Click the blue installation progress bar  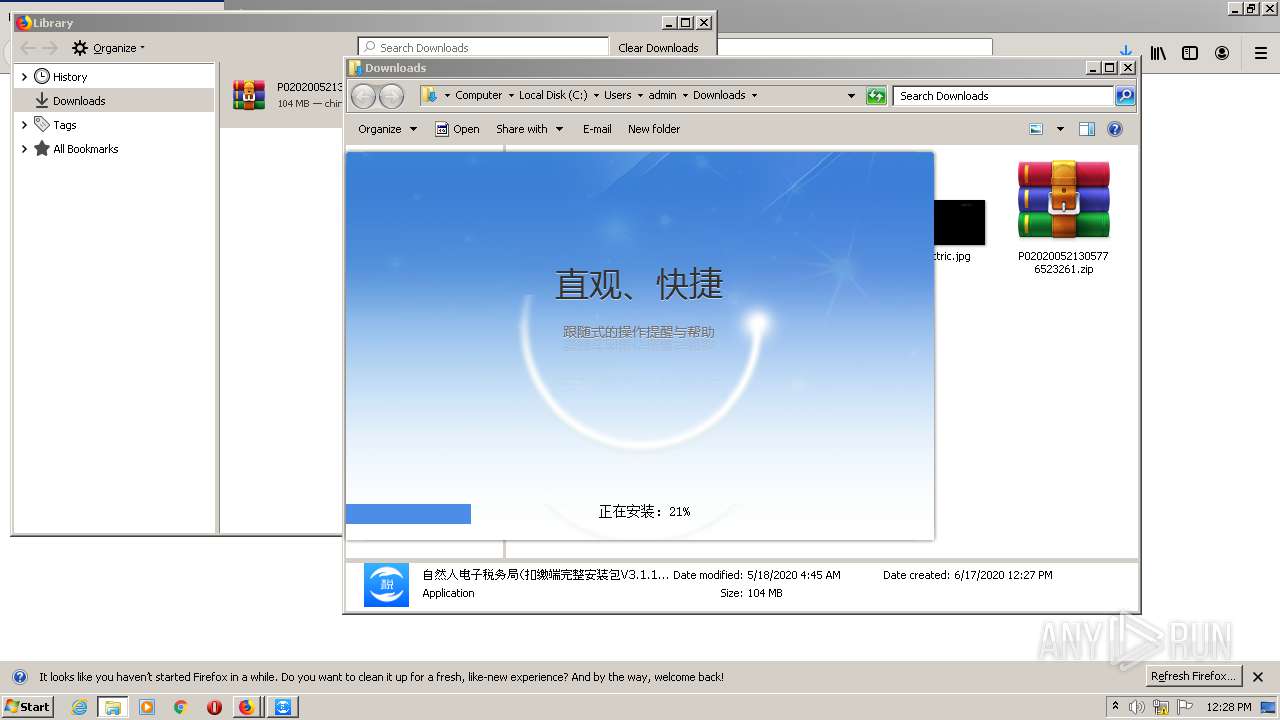408,514
